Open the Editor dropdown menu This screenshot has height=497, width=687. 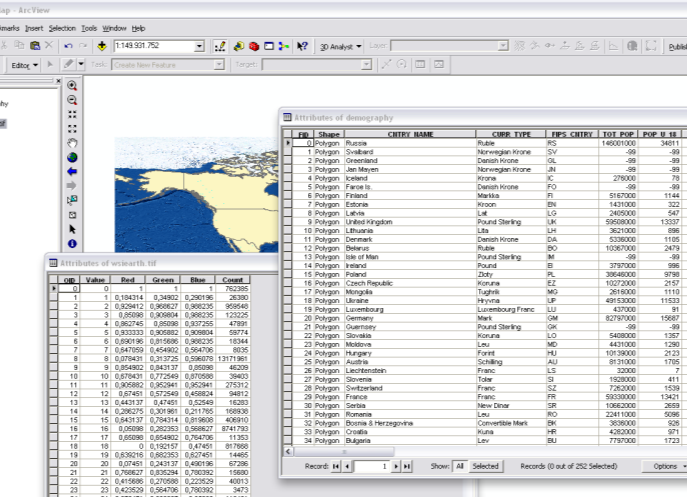(x=24, y=65)
